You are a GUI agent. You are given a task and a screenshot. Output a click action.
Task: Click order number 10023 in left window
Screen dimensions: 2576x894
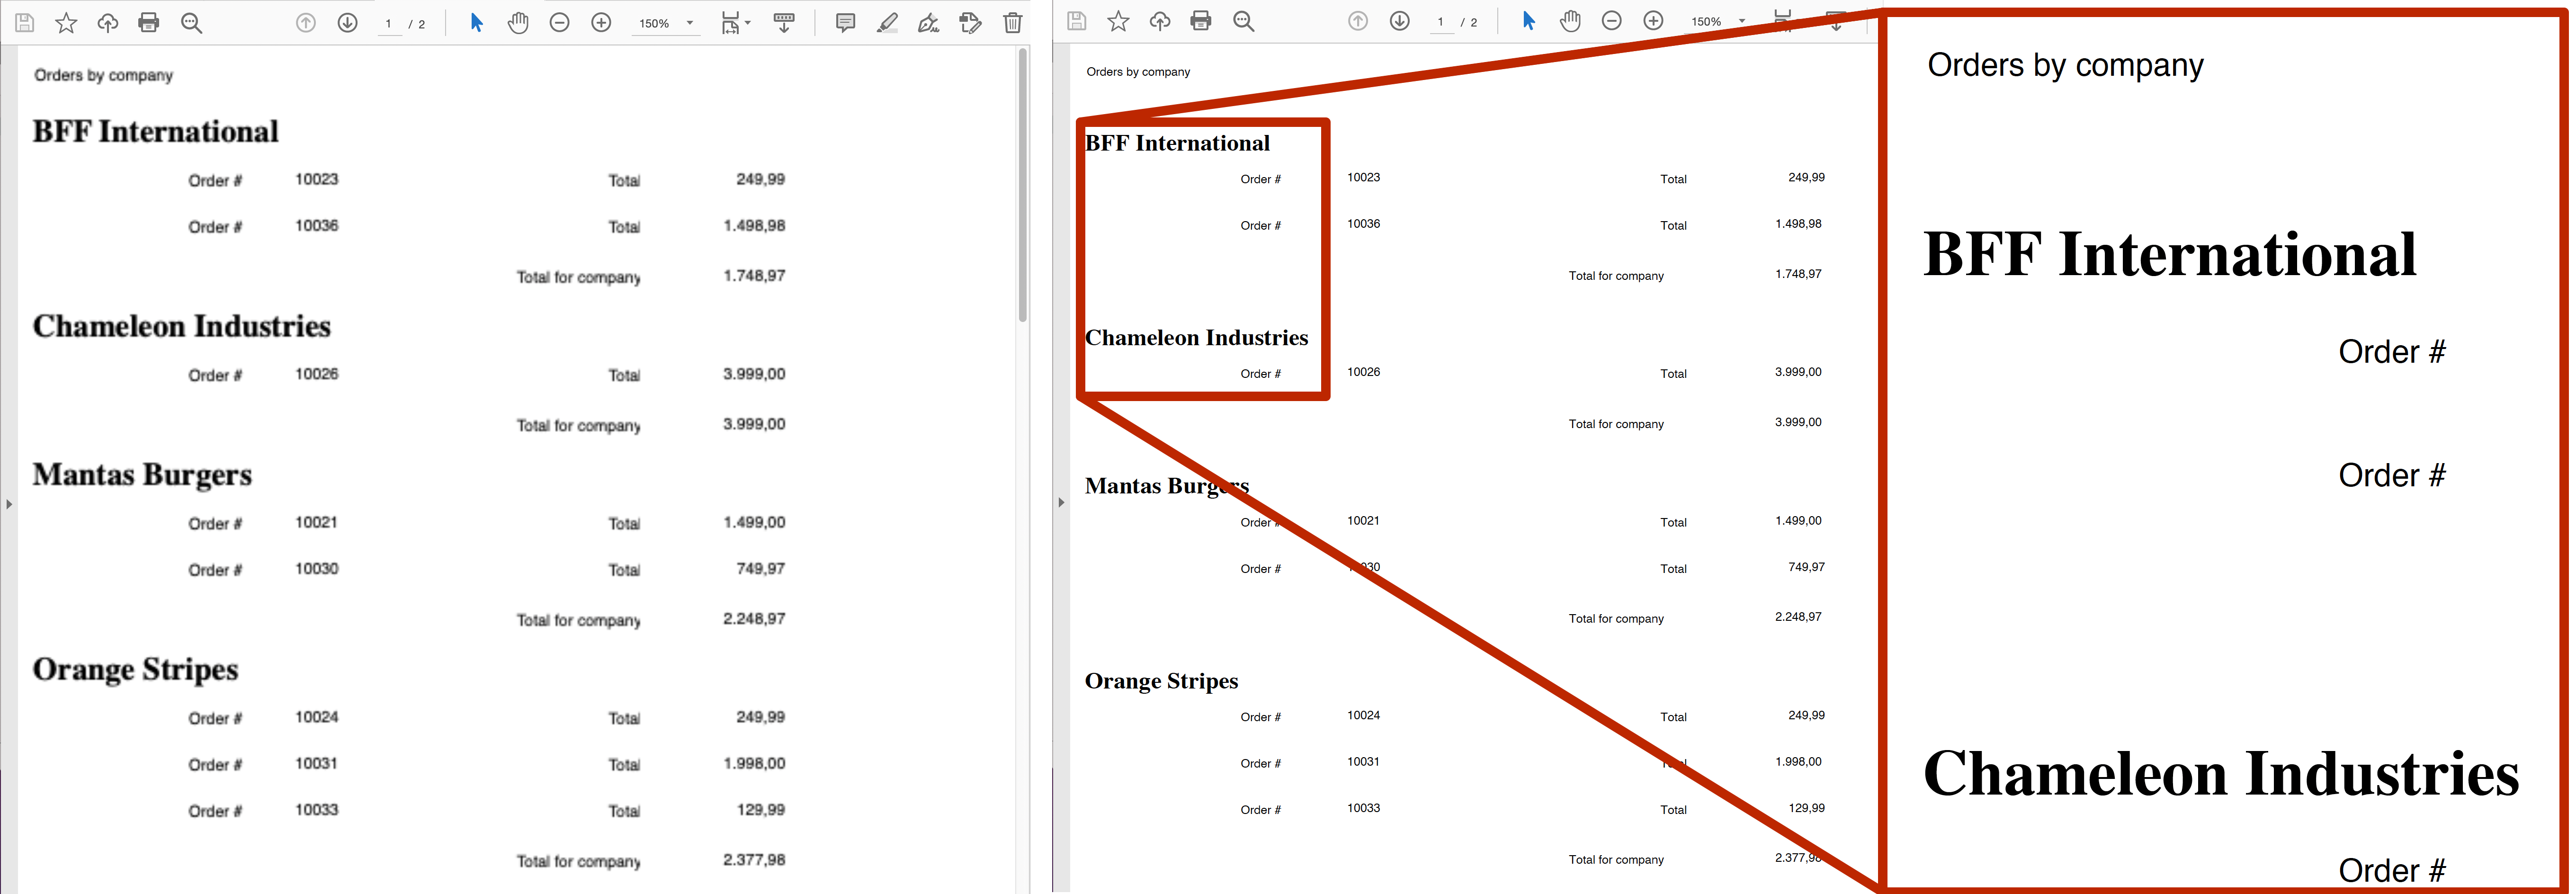click(316, 179)
